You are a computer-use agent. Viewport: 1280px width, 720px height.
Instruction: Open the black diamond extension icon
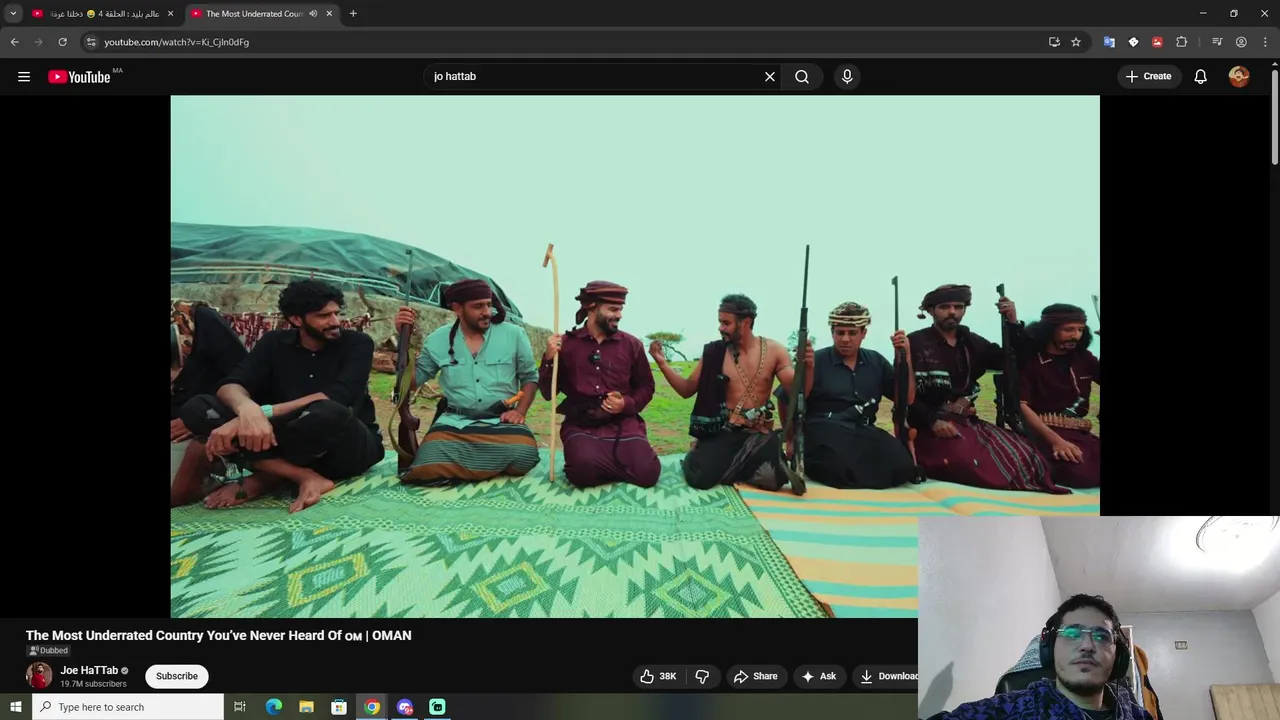click(x=1133, y=42)
